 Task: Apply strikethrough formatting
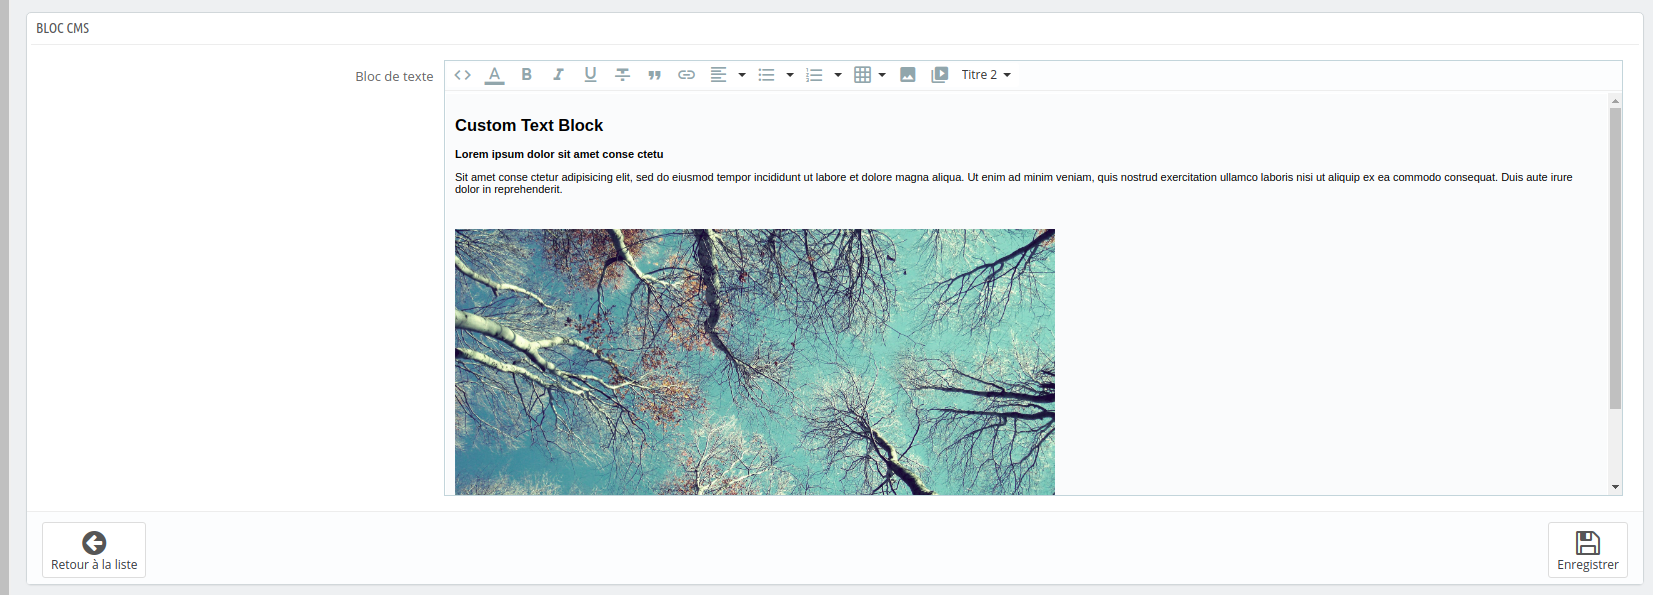point(622,75)
